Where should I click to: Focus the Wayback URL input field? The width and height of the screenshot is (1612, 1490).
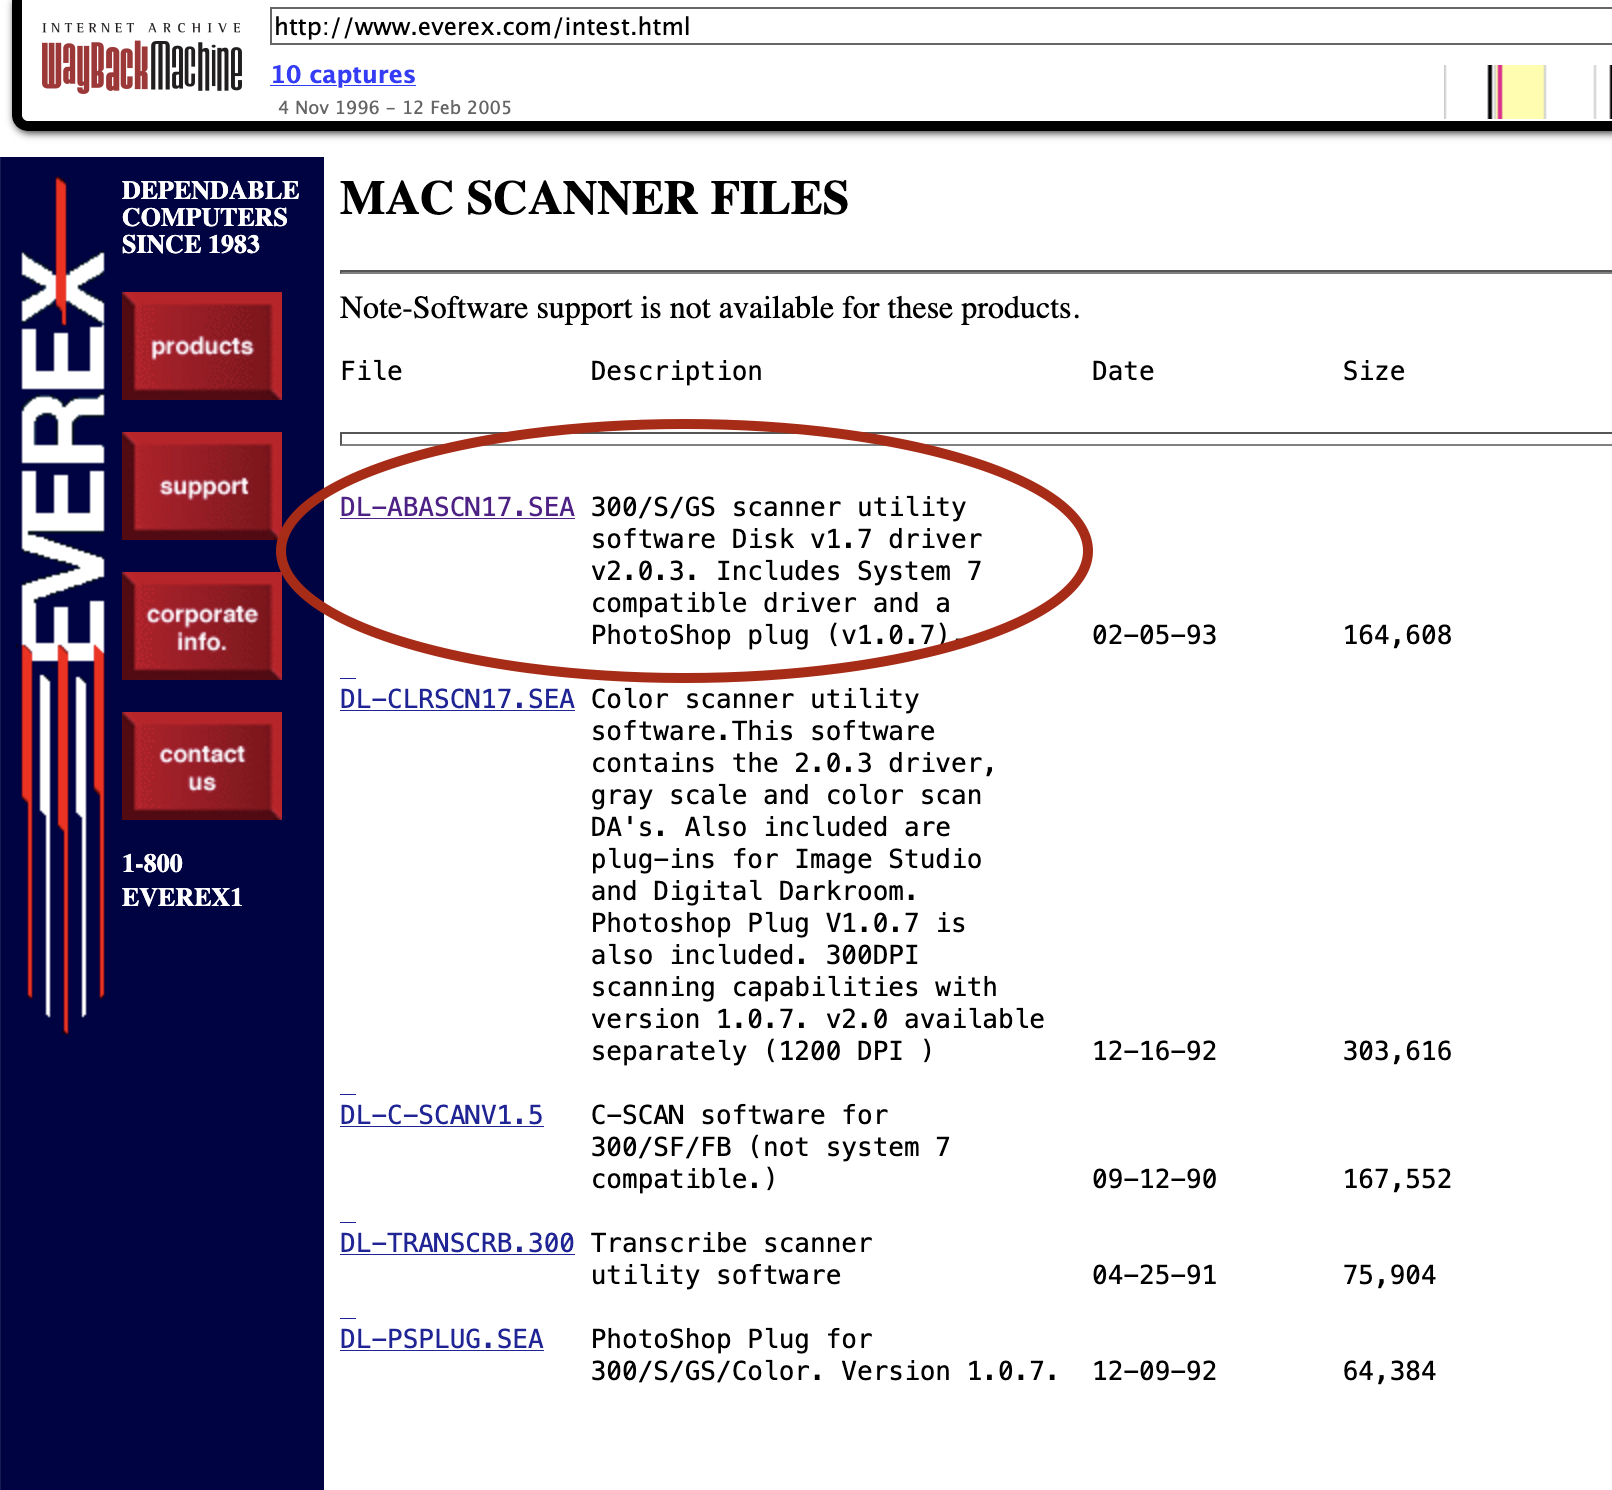coord(940,27)
